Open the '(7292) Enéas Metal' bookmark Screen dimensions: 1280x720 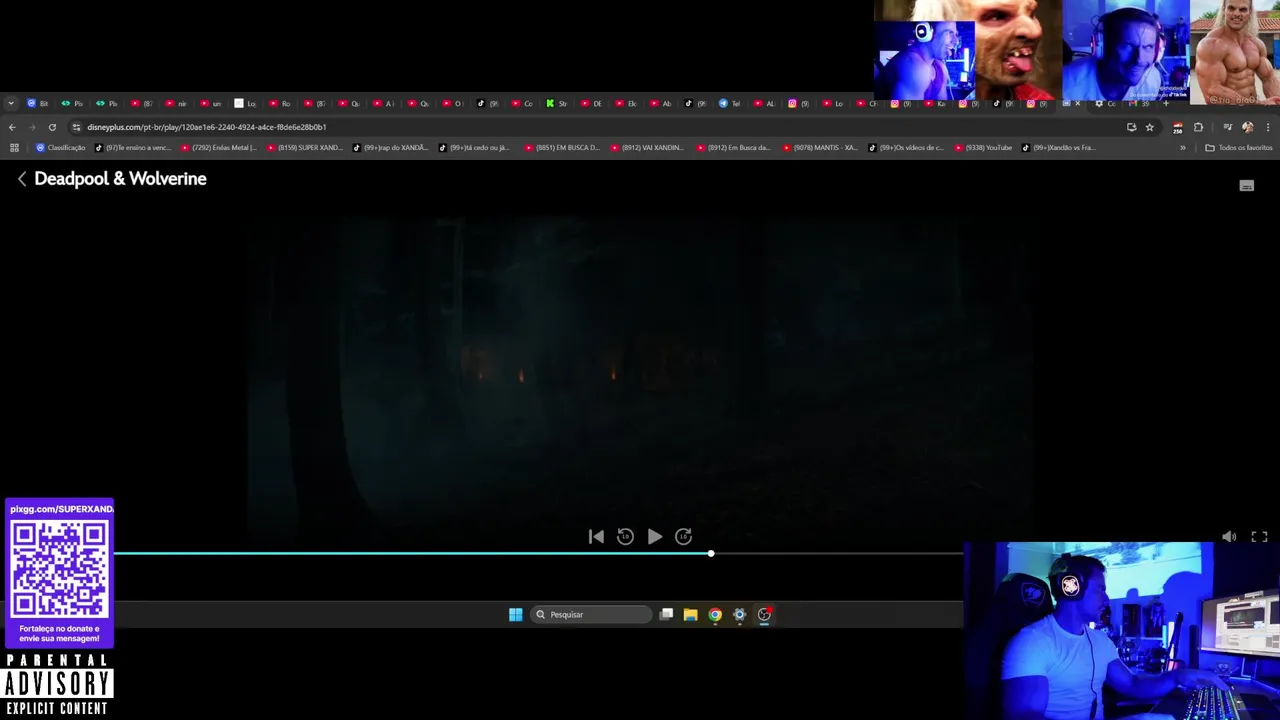219,148
